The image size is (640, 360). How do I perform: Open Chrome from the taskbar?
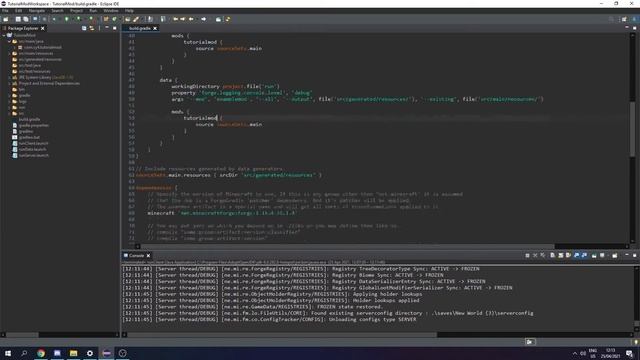tap(41, 353)
